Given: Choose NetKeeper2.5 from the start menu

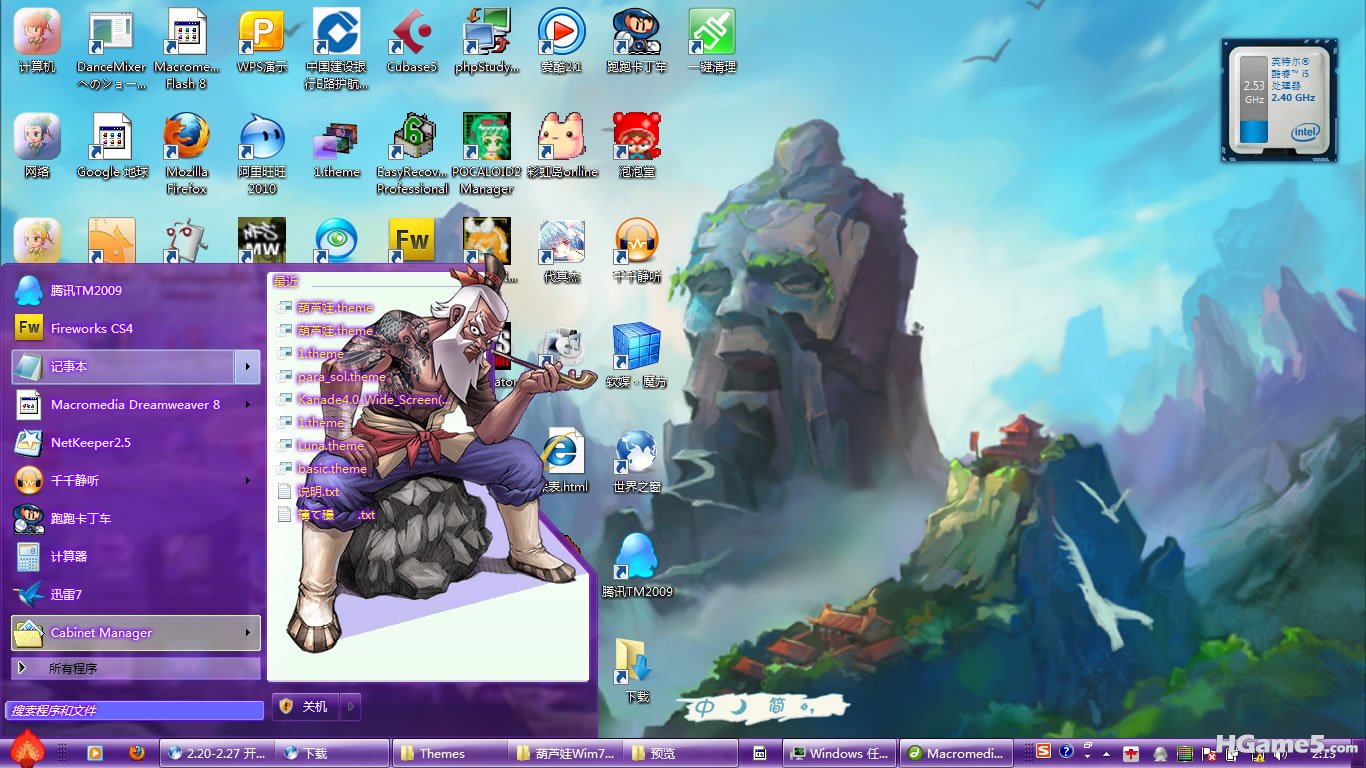Looking at the screenshot, I should click(x=91, y=443).
